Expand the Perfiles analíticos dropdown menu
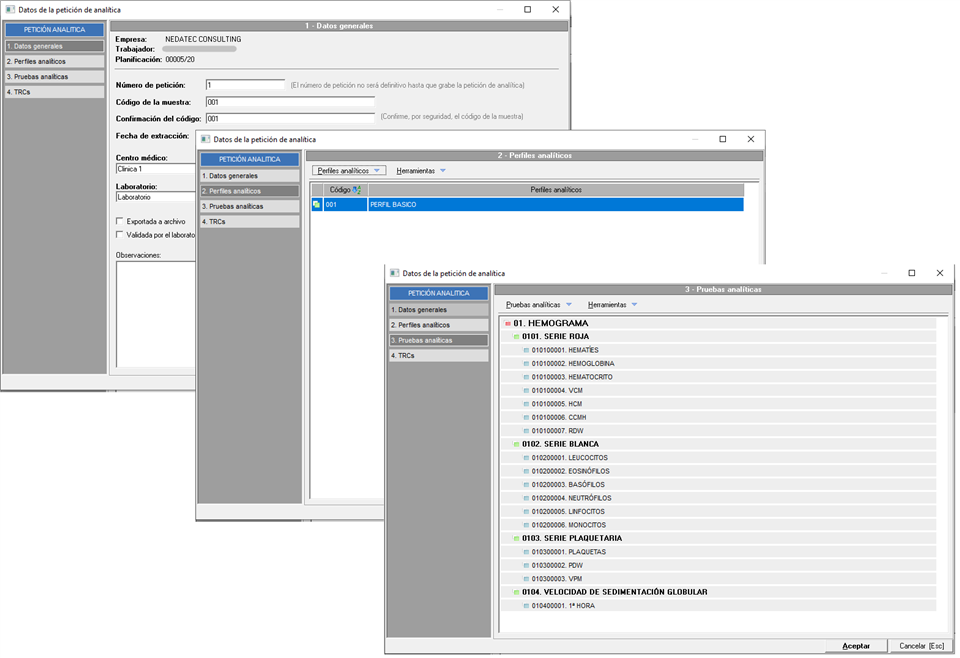Screen dimensions: 960x658 pos(349,171)
